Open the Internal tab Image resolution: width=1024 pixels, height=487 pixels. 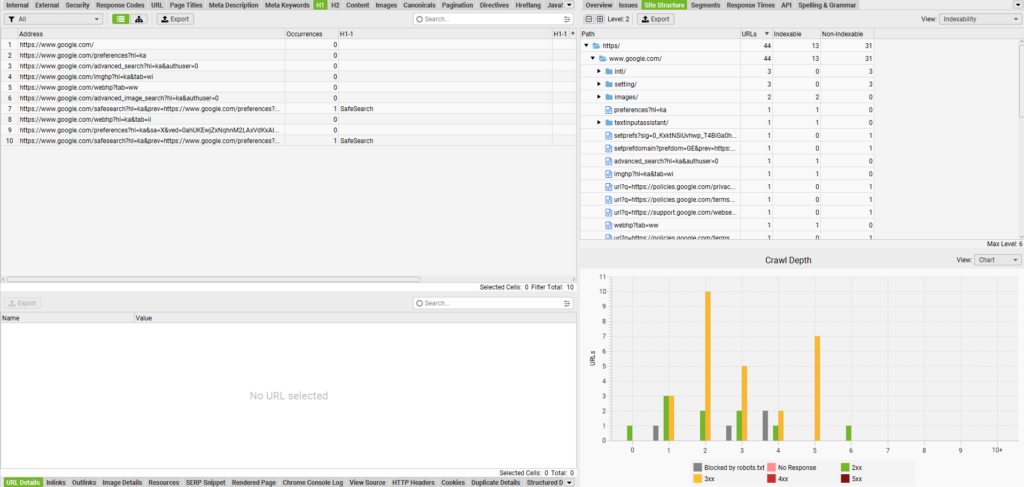(17, 5)
